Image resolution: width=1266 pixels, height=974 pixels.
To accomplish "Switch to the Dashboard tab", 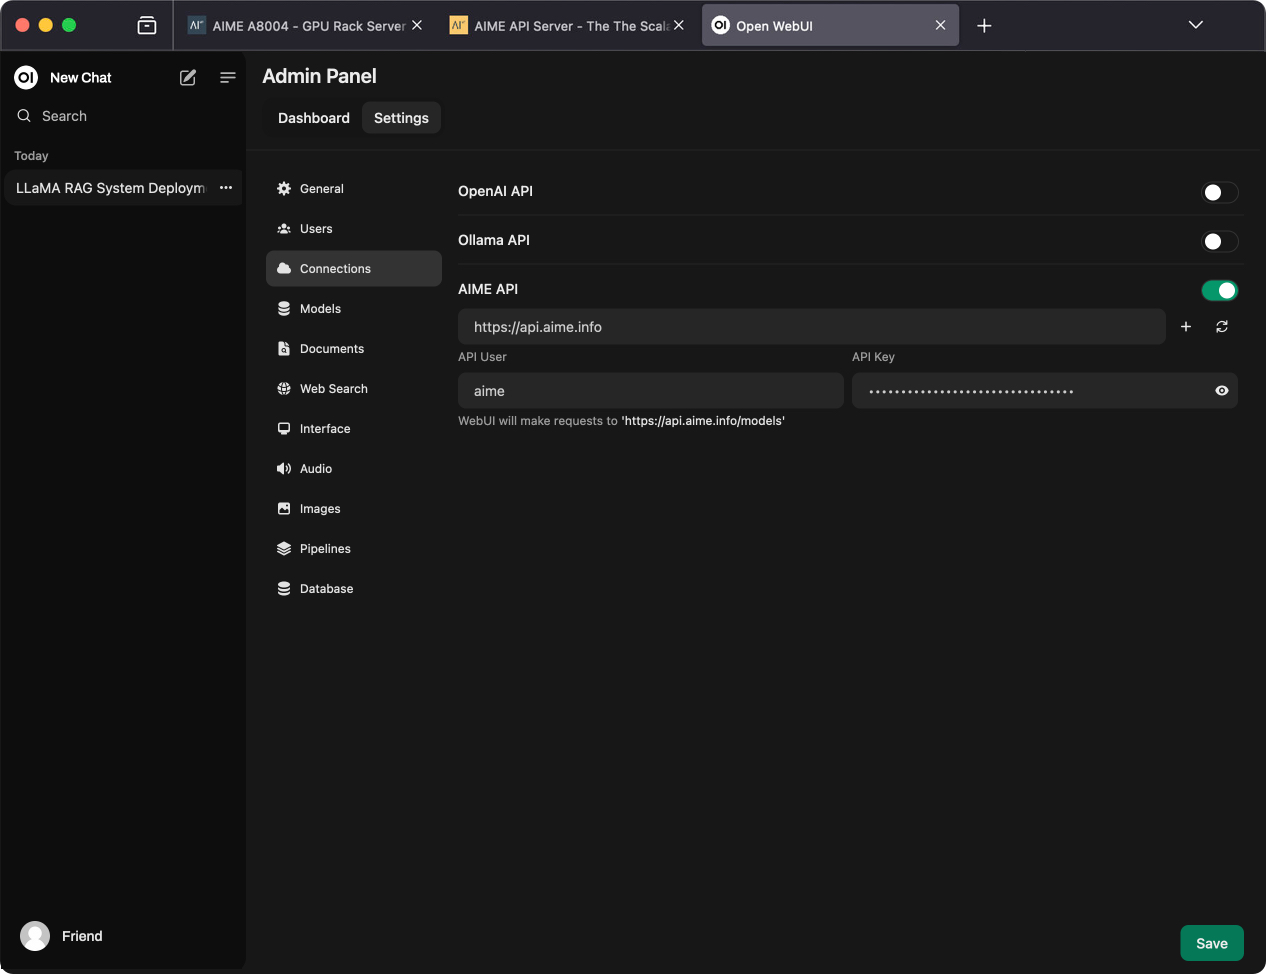I will click(x=314, y=118).
